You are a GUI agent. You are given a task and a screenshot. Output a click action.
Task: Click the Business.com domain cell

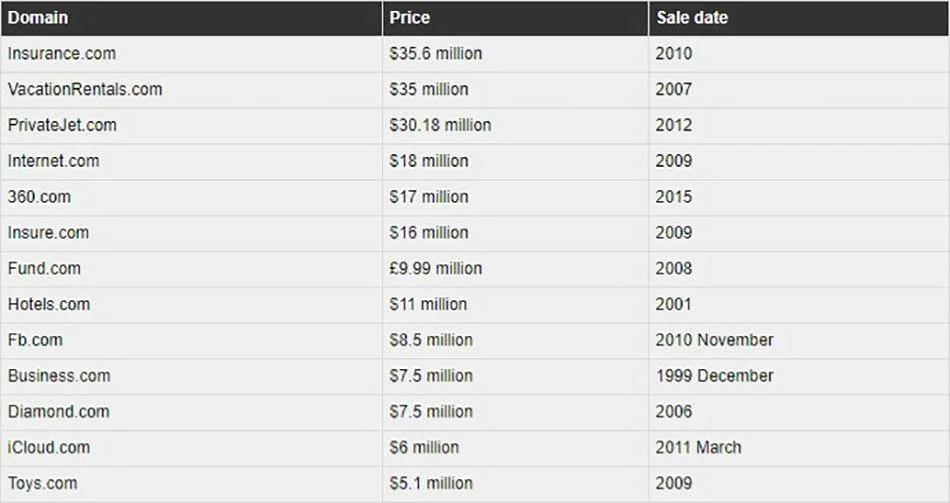(x=59, y=376)
